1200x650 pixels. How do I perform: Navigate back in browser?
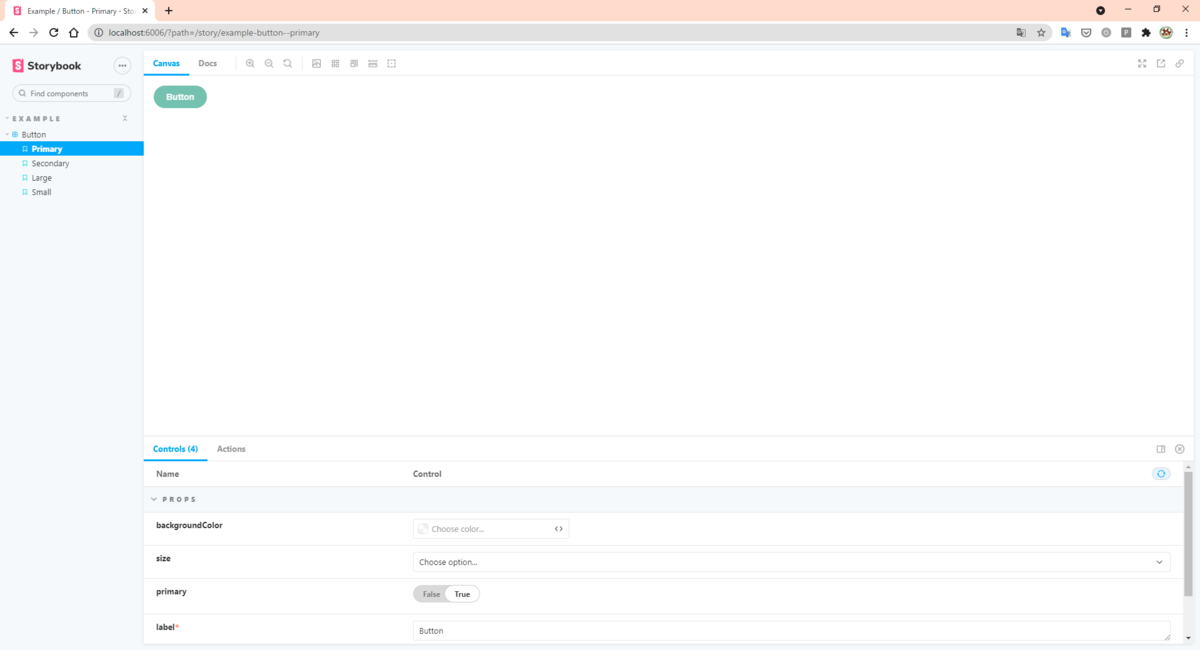(x=14, y=32)
